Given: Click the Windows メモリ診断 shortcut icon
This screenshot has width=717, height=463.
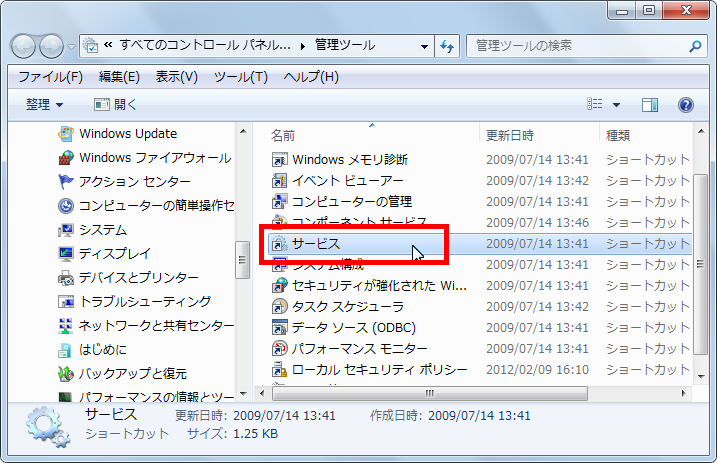Looking at the screenshot, I should click(x=279, y=160).
